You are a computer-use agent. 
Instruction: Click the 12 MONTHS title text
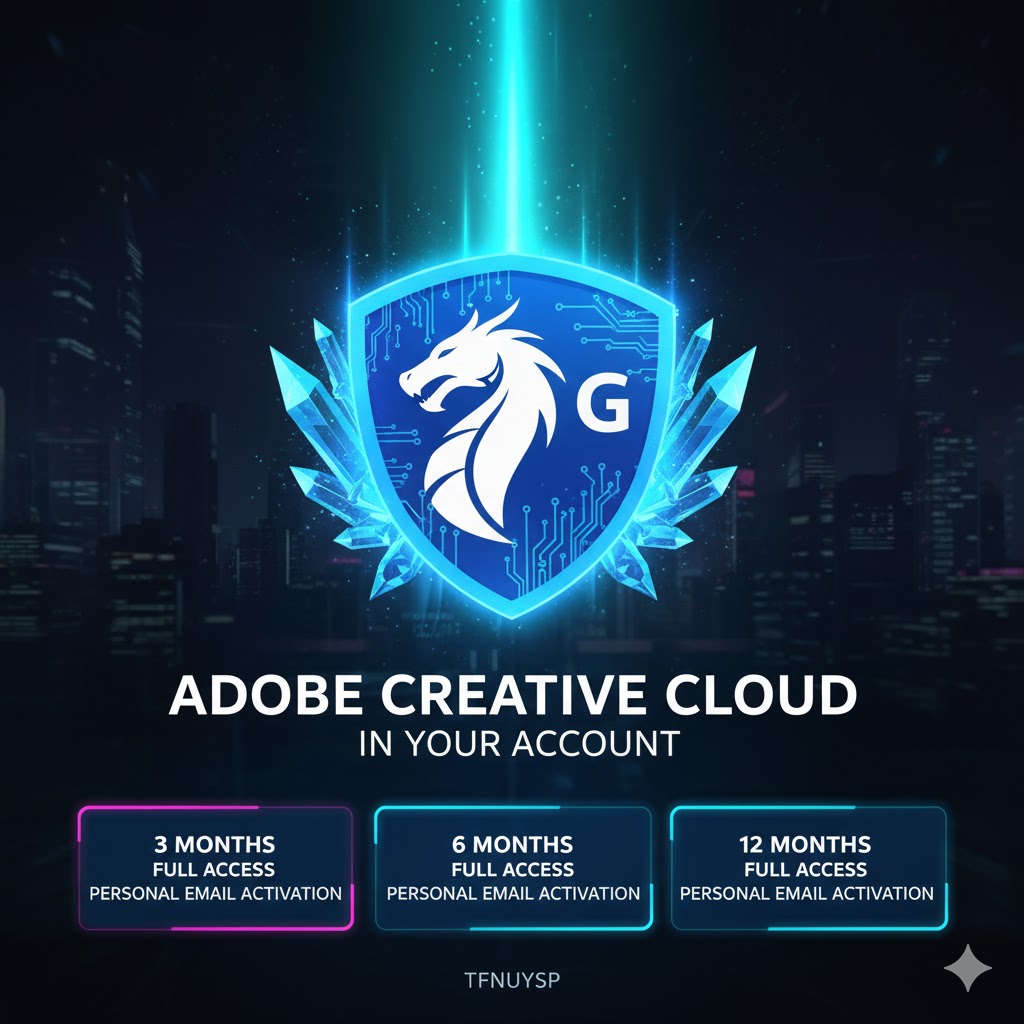click(805, 844)
